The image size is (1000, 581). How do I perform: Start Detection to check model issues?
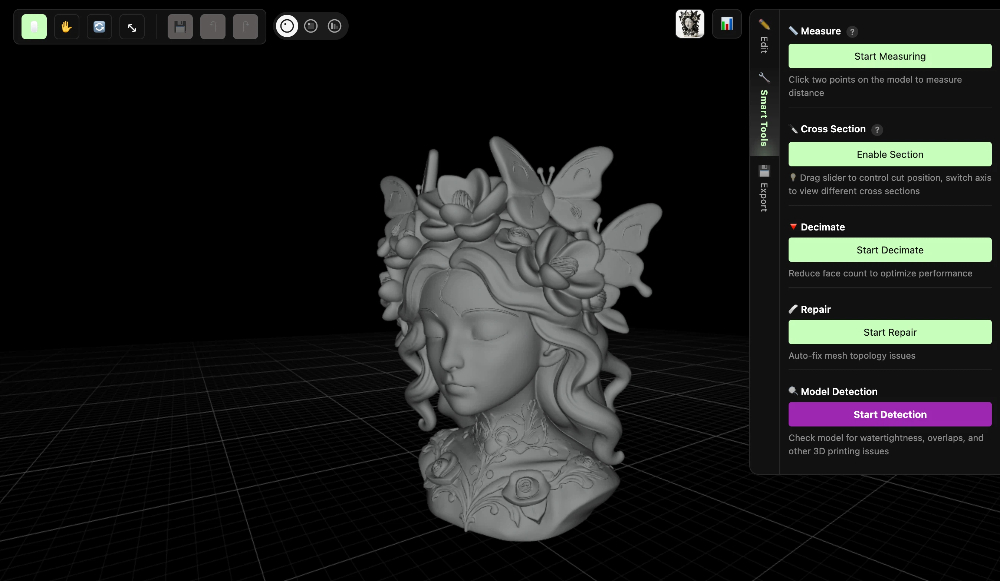(889, 414)
